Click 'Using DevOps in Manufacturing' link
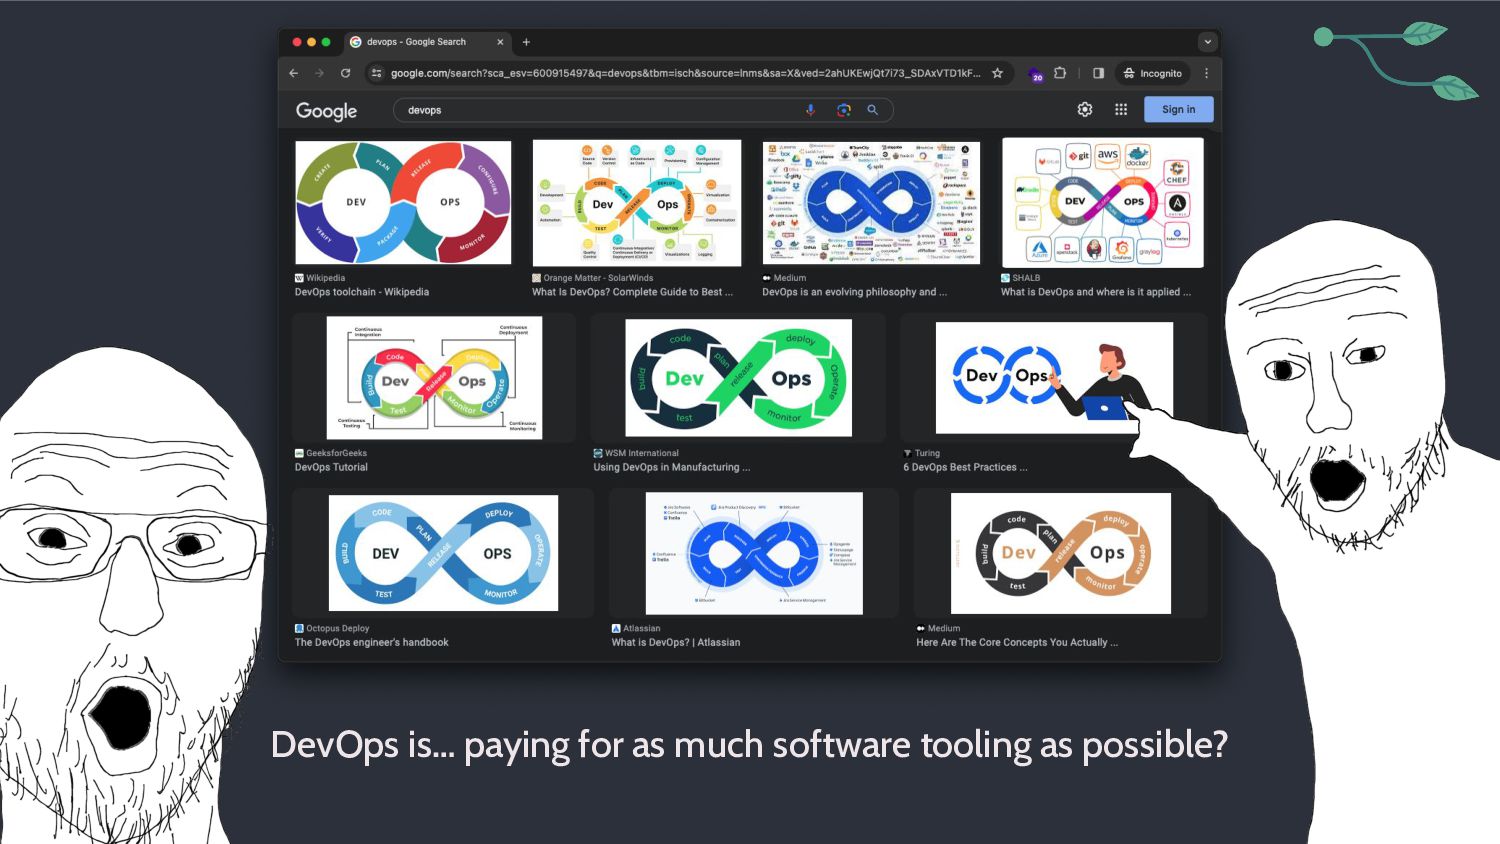Screen dimensions: 1500x844 pos(671,467)
